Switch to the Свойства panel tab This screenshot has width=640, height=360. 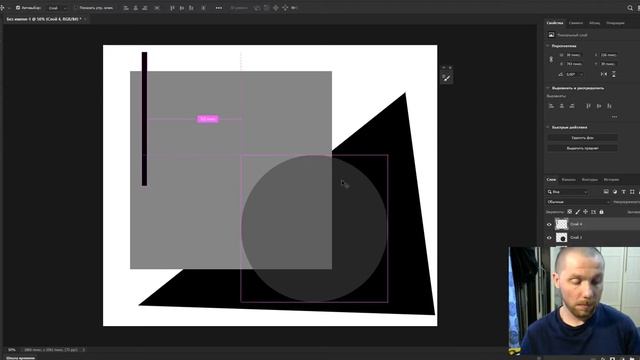tap(555, 23)
